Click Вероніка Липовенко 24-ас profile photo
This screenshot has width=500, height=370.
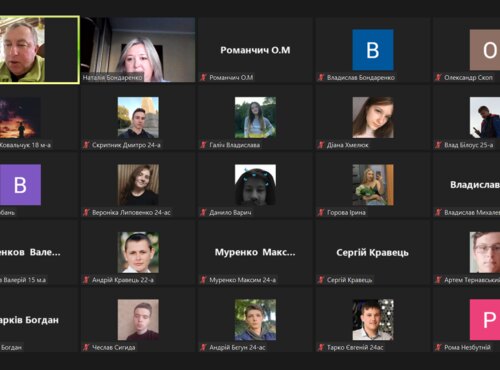point(138,185)
